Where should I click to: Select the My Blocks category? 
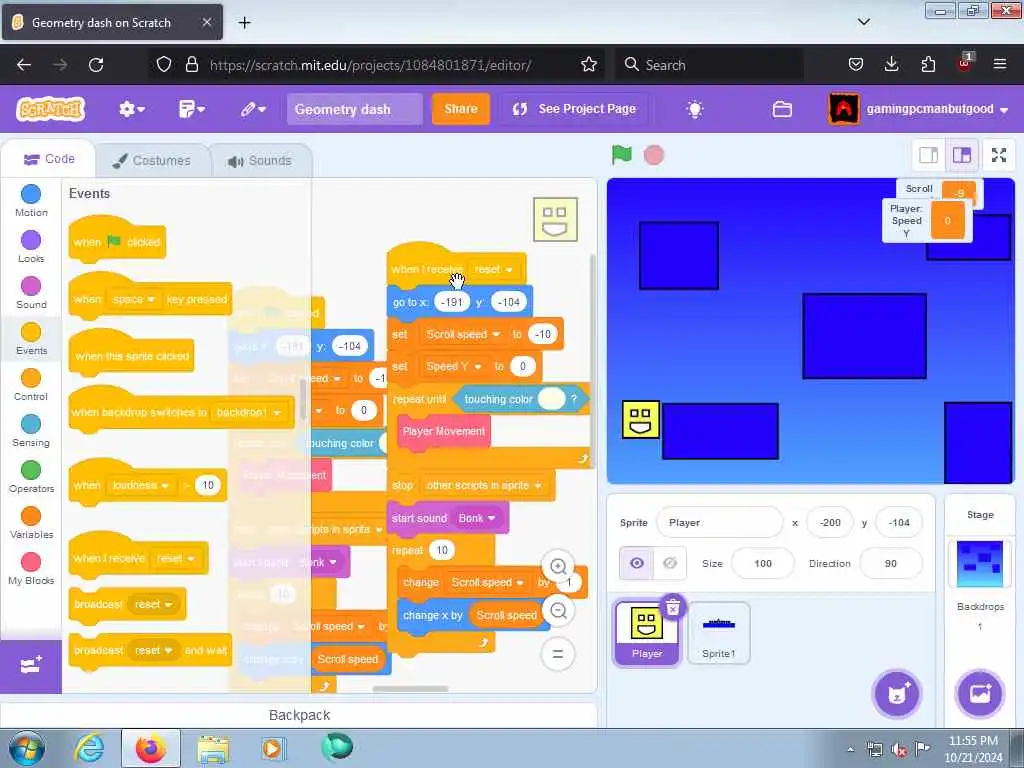coord(31,568)
